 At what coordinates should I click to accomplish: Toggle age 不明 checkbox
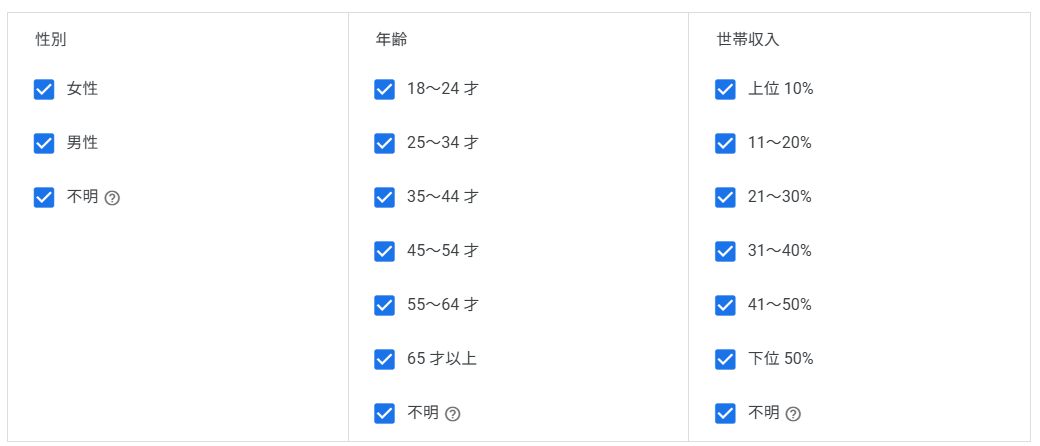[385, 414]
